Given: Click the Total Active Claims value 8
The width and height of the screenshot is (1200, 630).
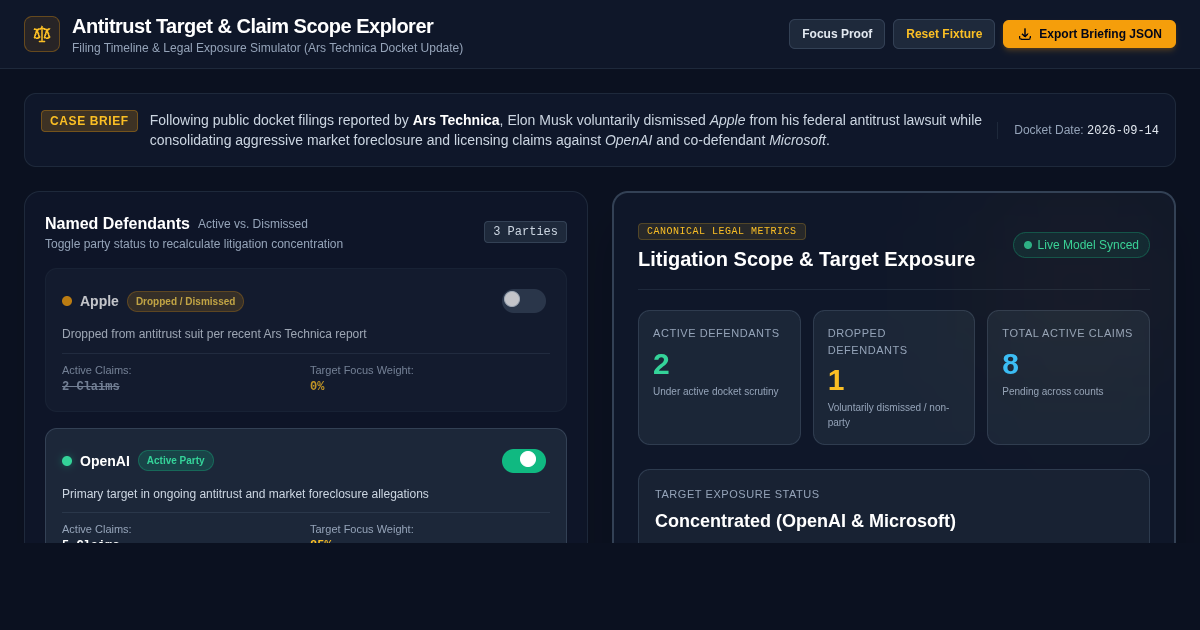Looking at the screenshot, I should [1011, 364].
